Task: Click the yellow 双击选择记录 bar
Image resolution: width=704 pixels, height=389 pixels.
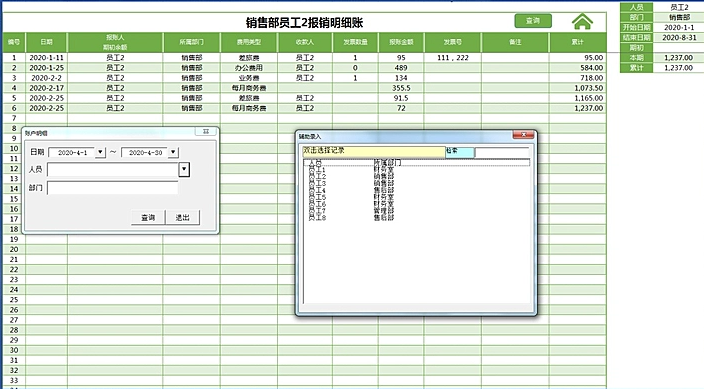Action: click(373, 152)
